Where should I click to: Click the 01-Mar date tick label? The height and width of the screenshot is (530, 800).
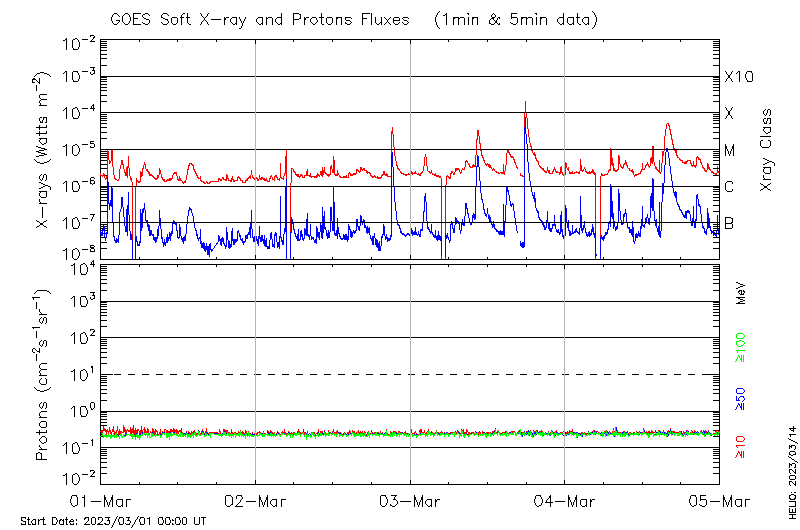[x=102, y=500]
